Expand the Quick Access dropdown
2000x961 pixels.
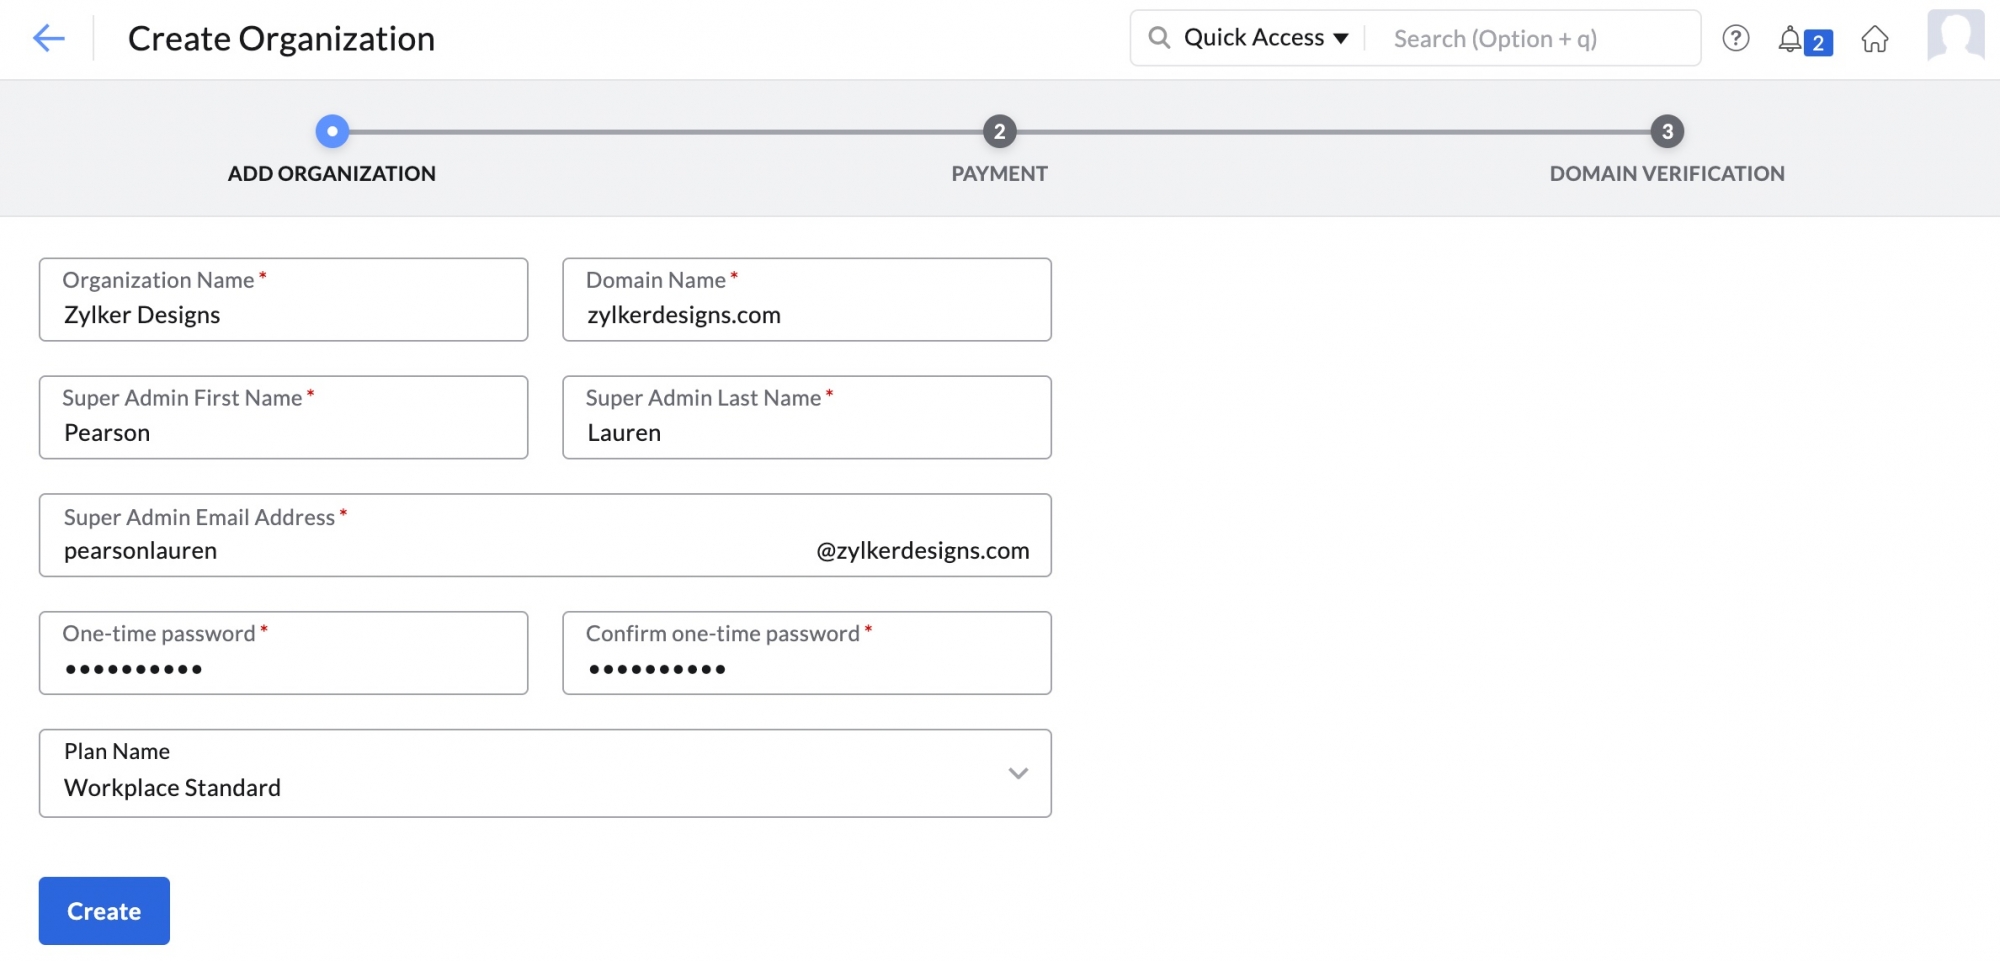pyautogui.click(x=1266, y=38)
